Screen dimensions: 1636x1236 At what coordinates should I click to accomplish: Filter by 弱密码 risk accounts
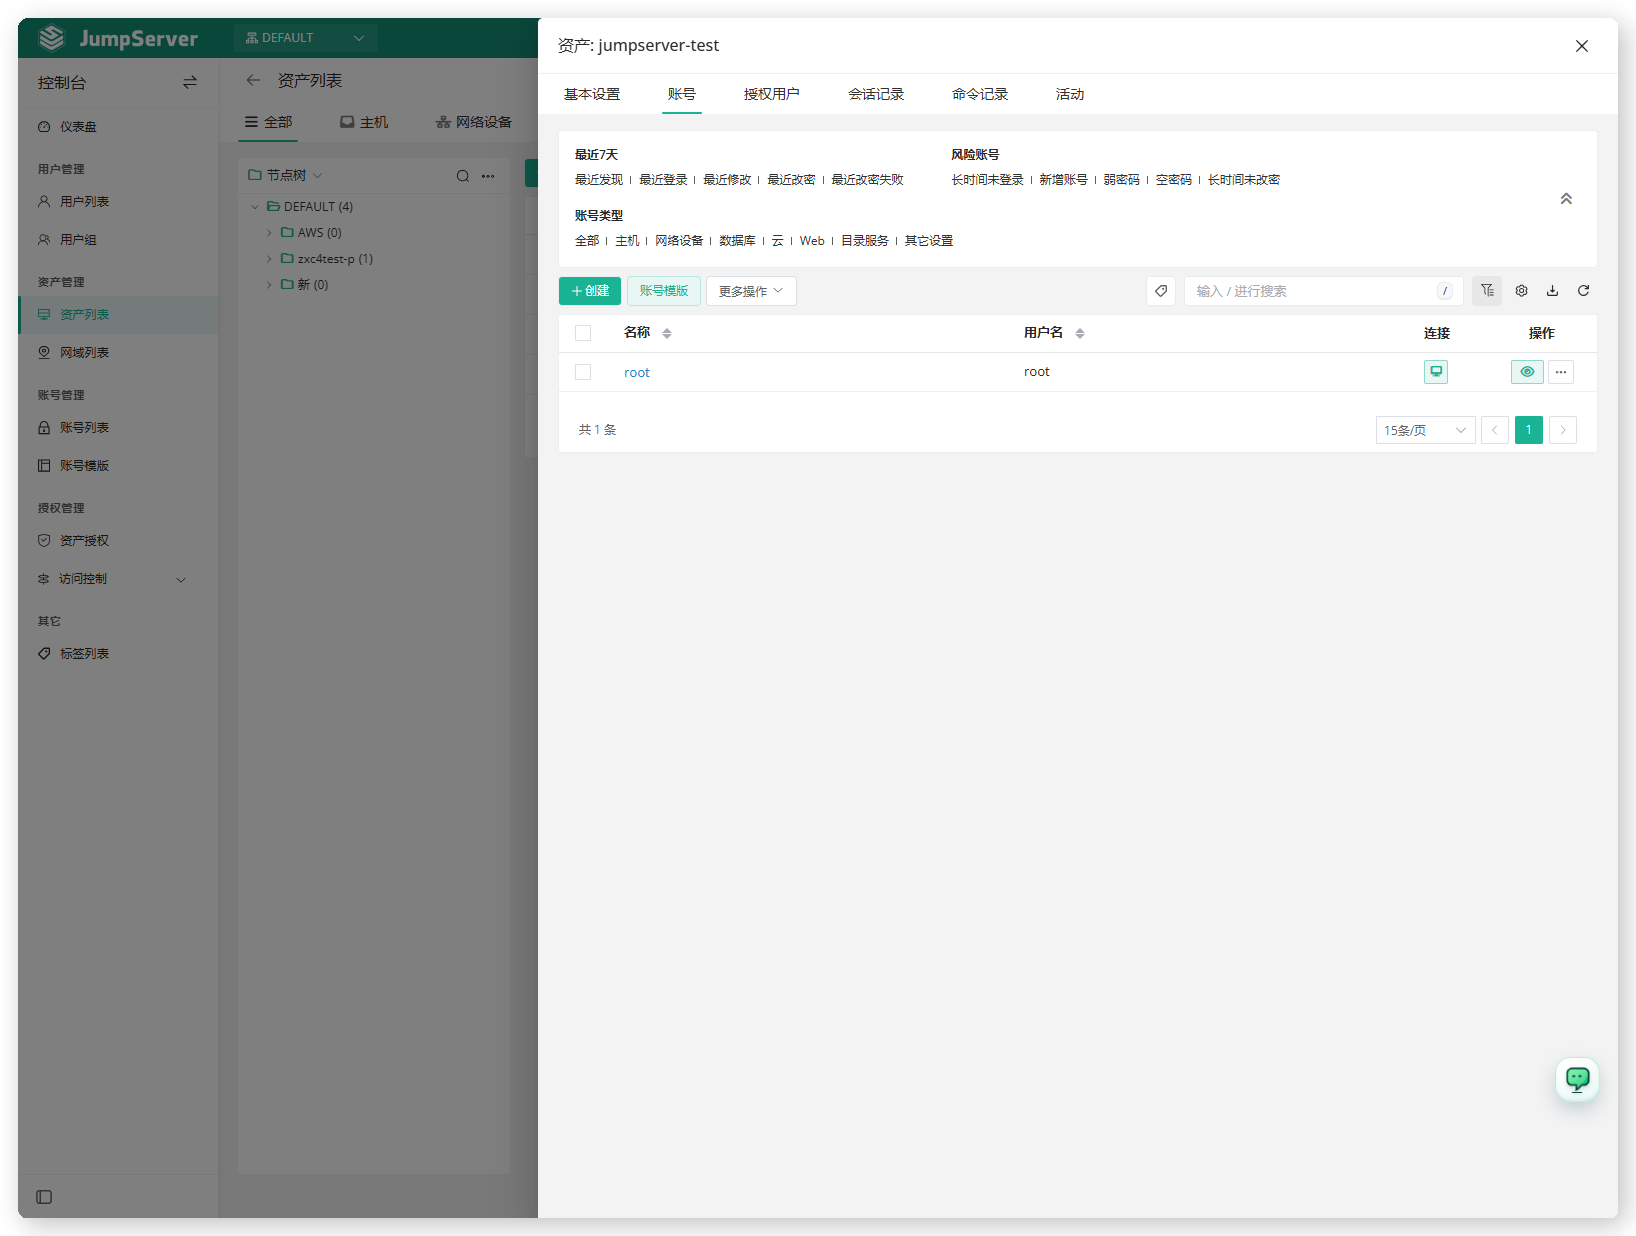click(1122, 180)
